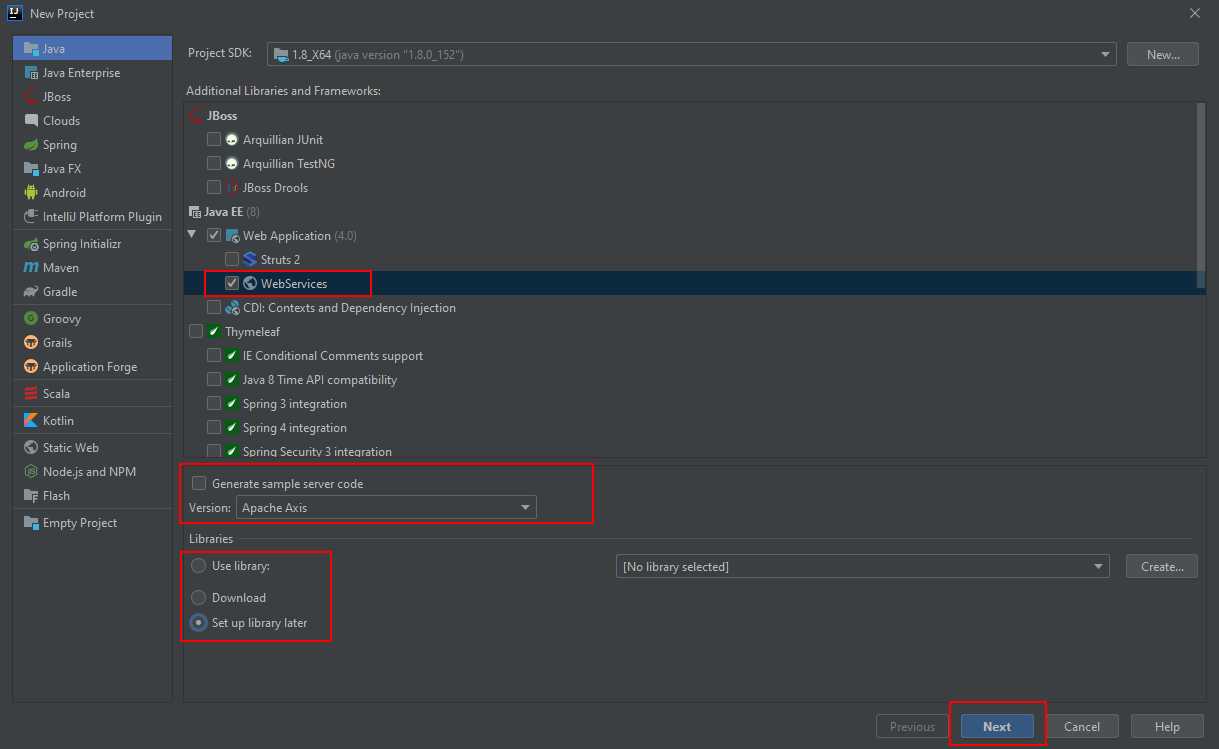Collapse the Web Application tree node
Screen dimensions: 1219x749
[193, 235]
